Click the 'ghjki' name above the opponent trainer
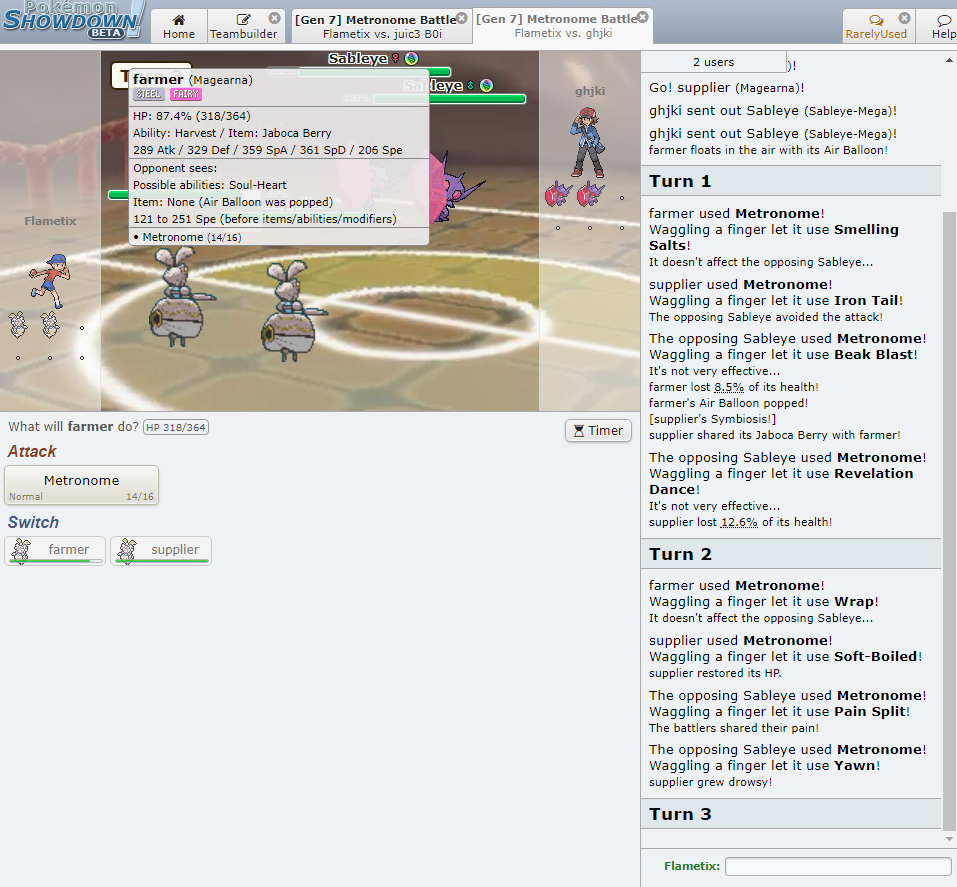Viewport: 957px width, 887px height. (x=590, y=92)
